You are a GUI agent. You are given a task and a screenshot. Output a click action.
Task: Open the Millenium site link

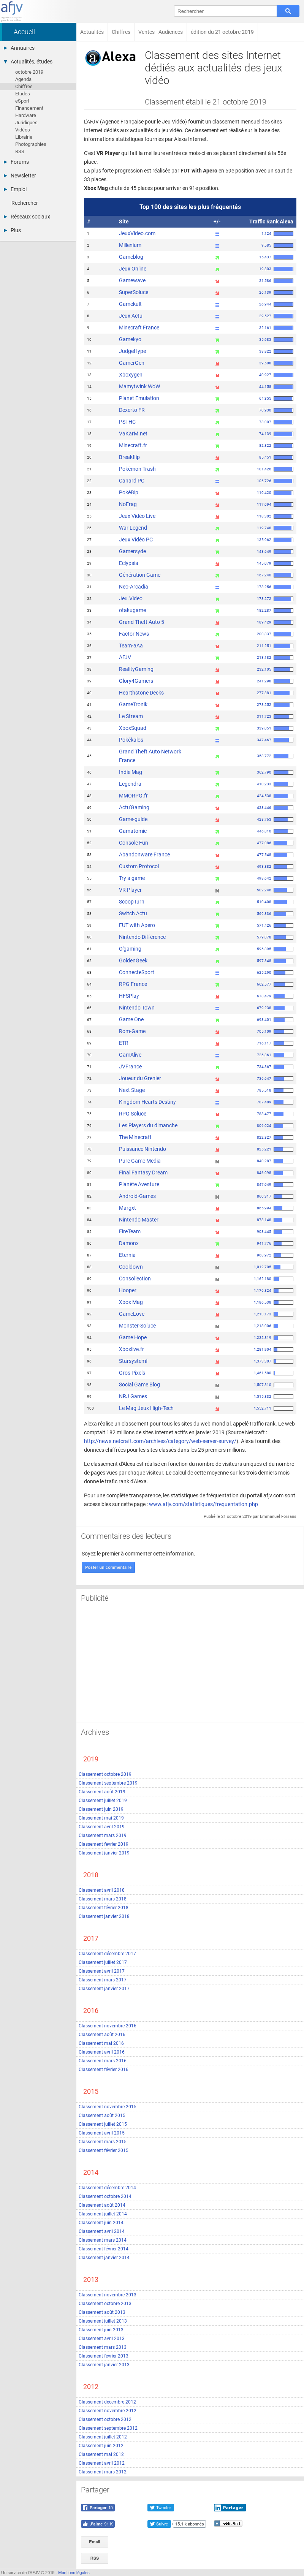click(130, 245)
